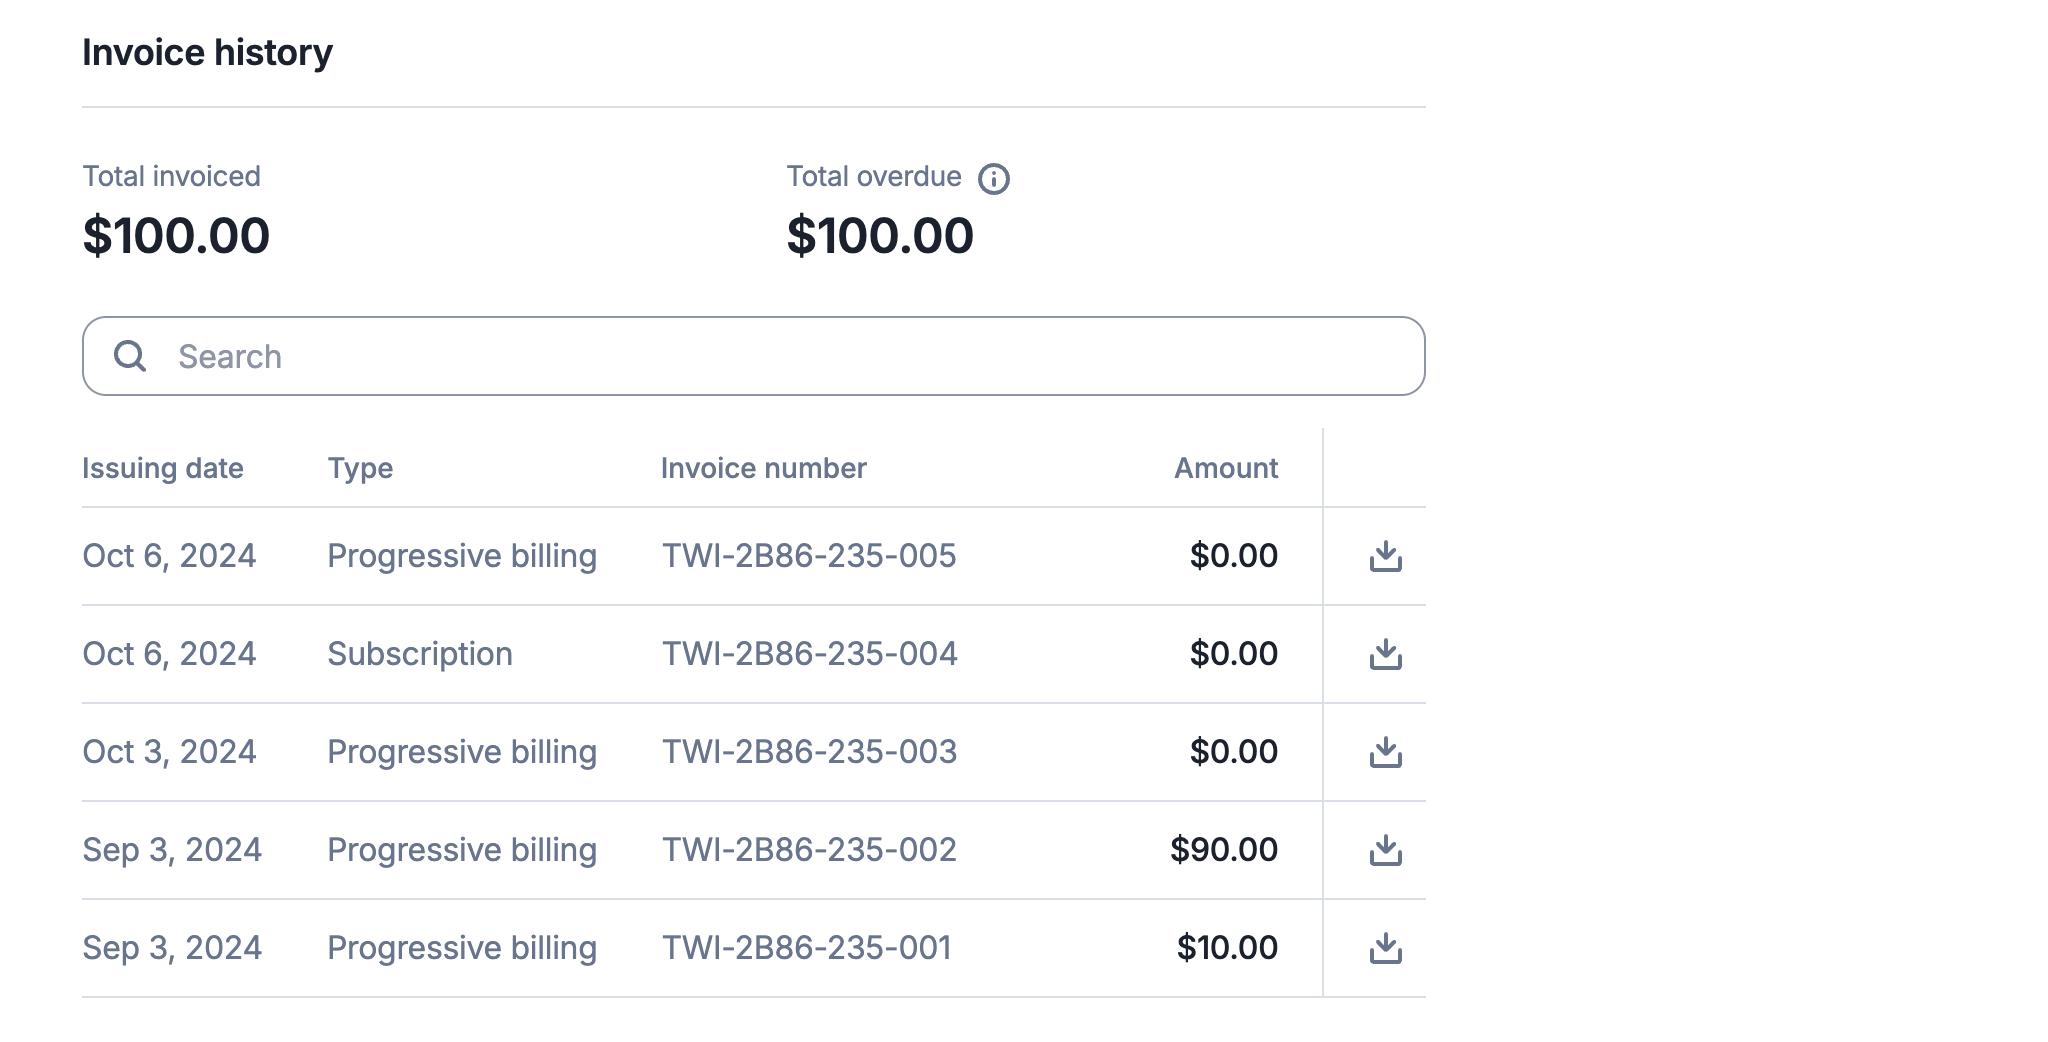Screen dimensions: 2048x1042
Task: Open invoice number TWI-2B86-235-002
Action: (809, 850)
